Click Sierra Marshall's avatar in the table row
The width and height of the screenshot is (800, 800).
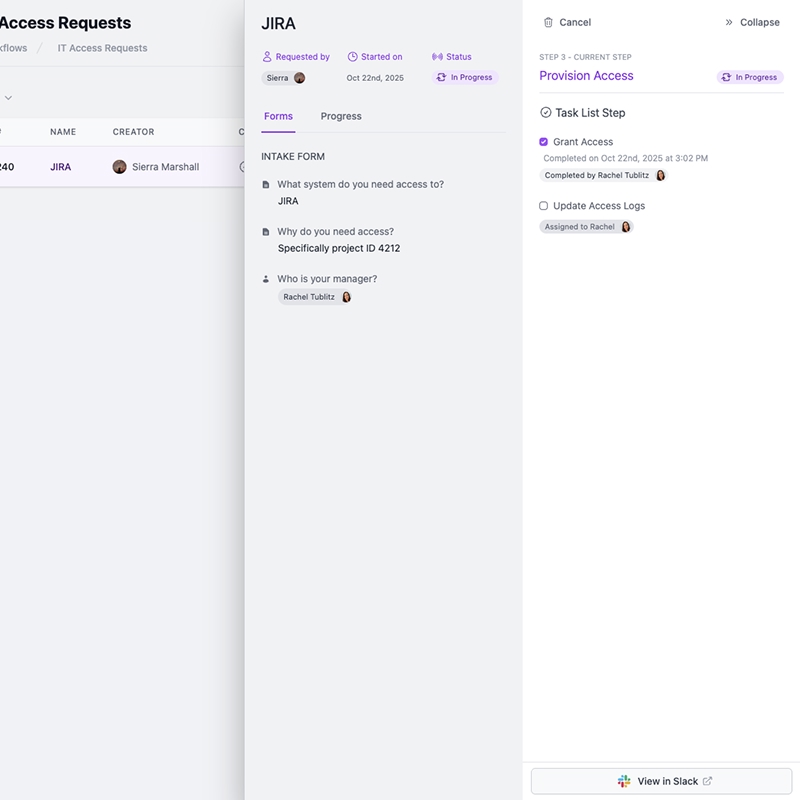120,167
